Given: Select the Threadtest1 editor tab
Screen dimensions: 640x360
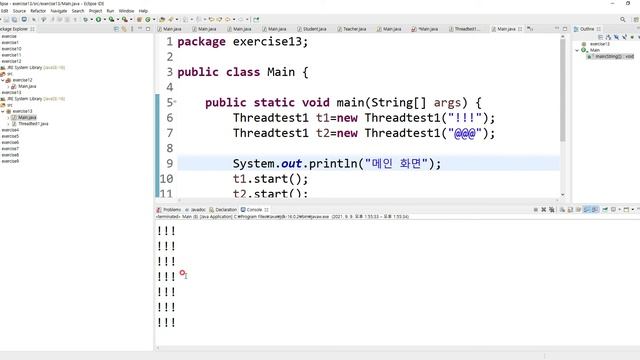Looking at the screenshot, I should 464,29.
